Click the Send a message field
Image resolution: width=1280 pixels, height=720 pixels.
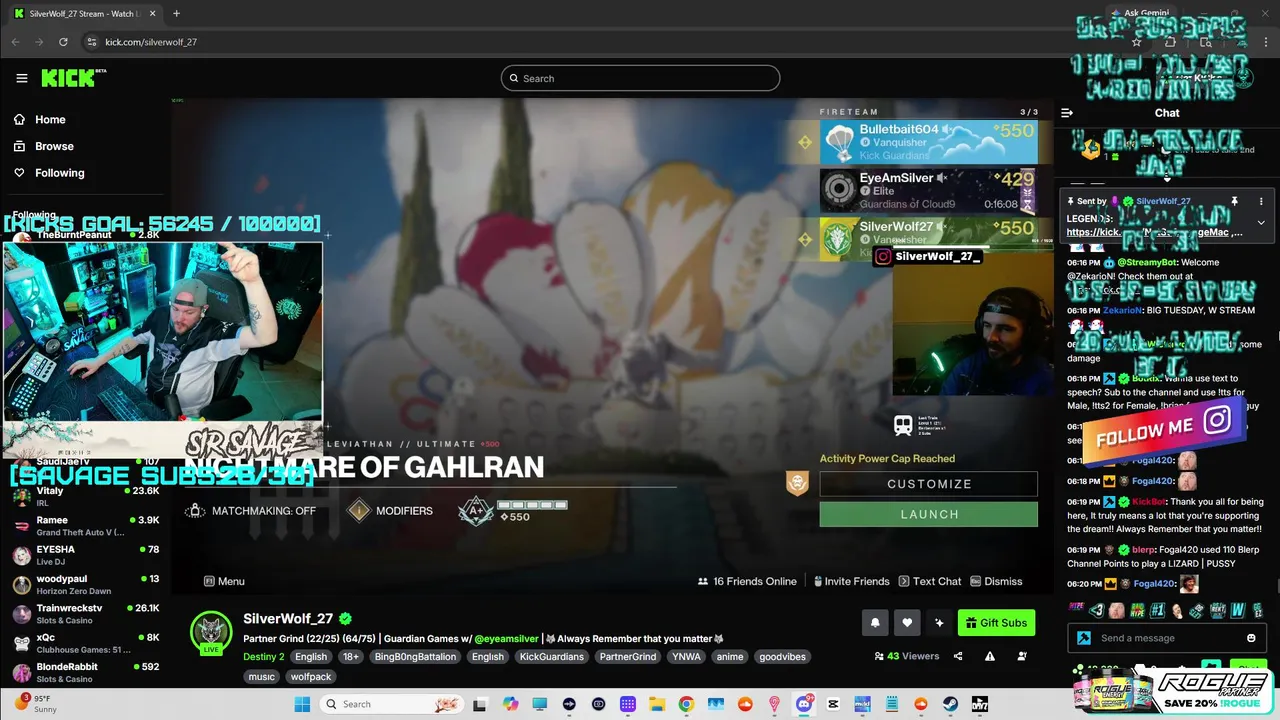[1169, 638]
